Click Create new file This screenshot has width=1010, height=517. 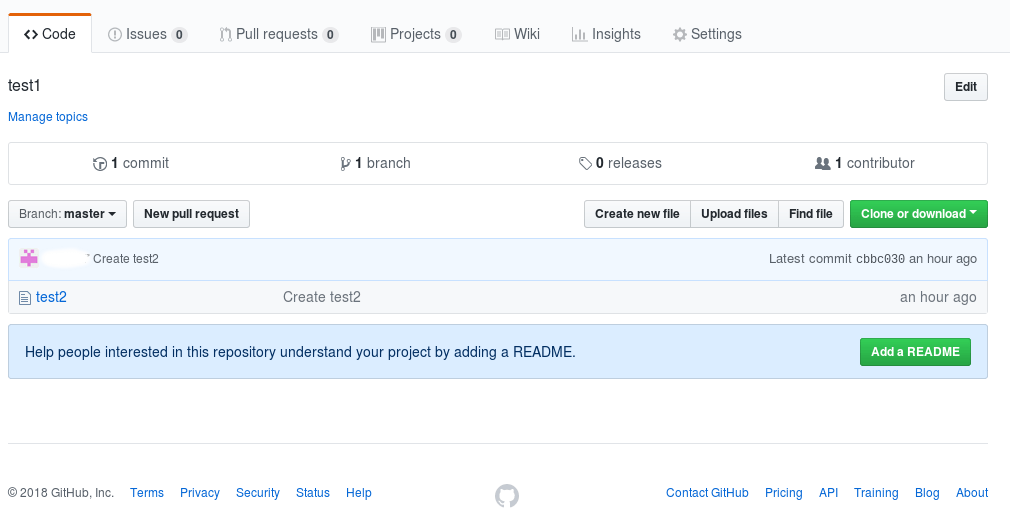637,214
